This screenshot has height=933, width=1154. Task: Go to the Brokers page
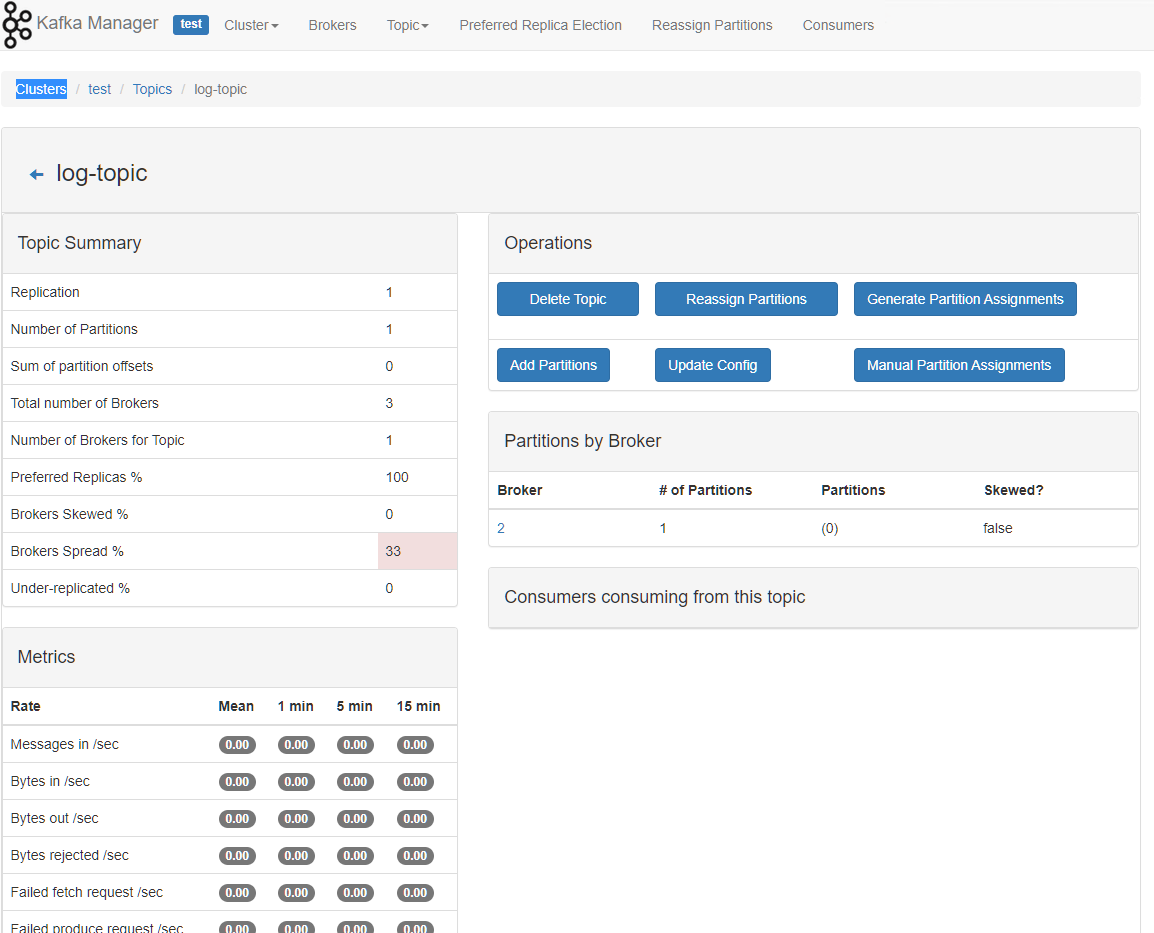point(332,25)
